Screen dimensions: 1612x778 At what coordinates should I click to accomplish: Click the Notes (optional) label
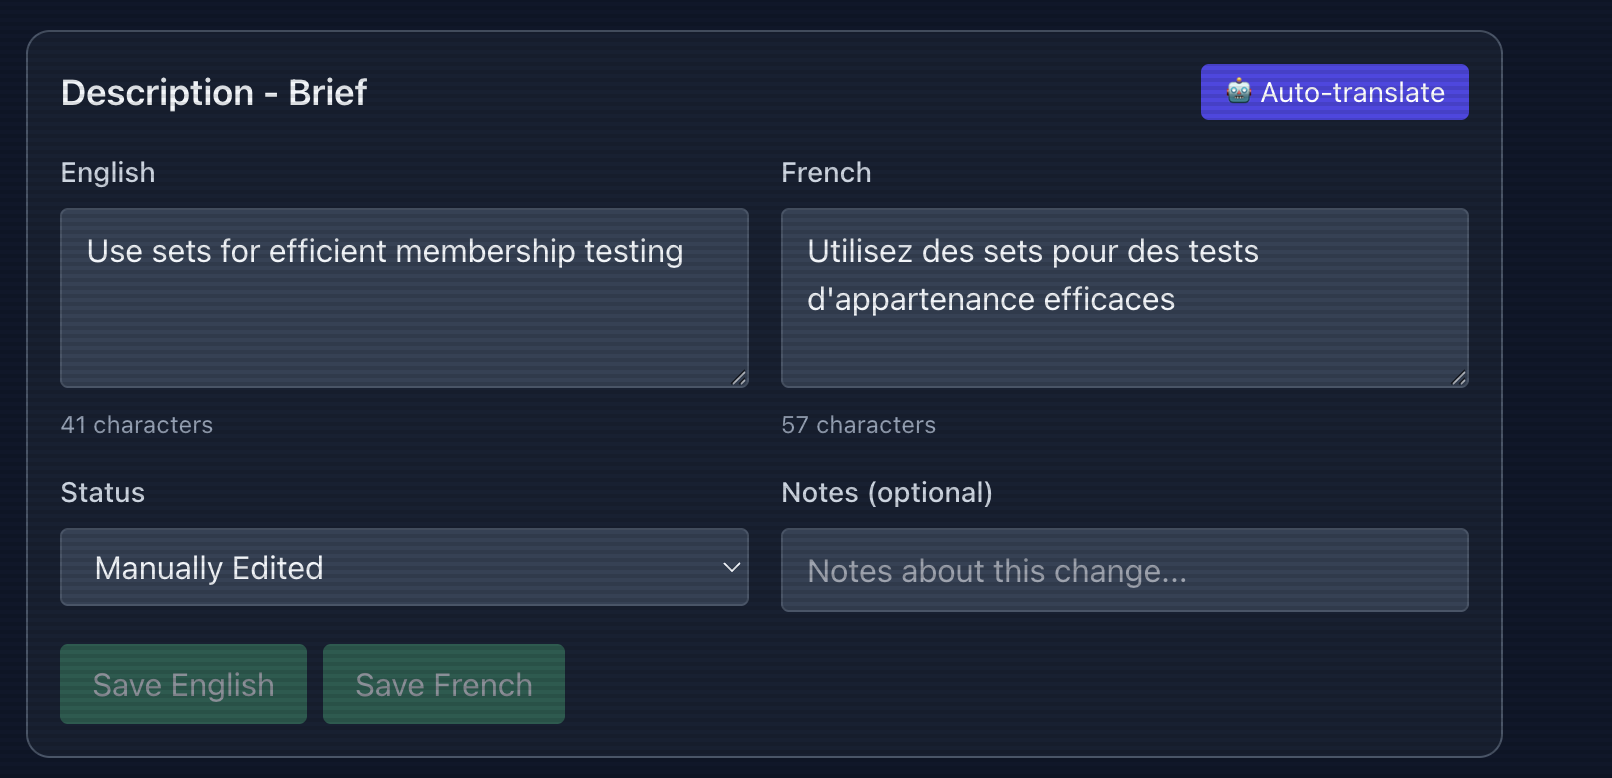(x=887, y=493)
